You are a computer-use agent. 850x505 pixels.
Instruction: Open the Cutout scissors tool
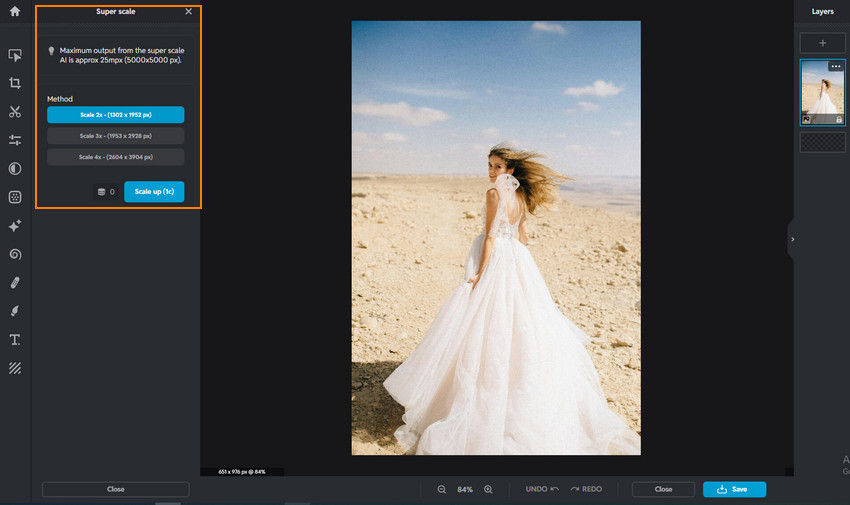15,112
